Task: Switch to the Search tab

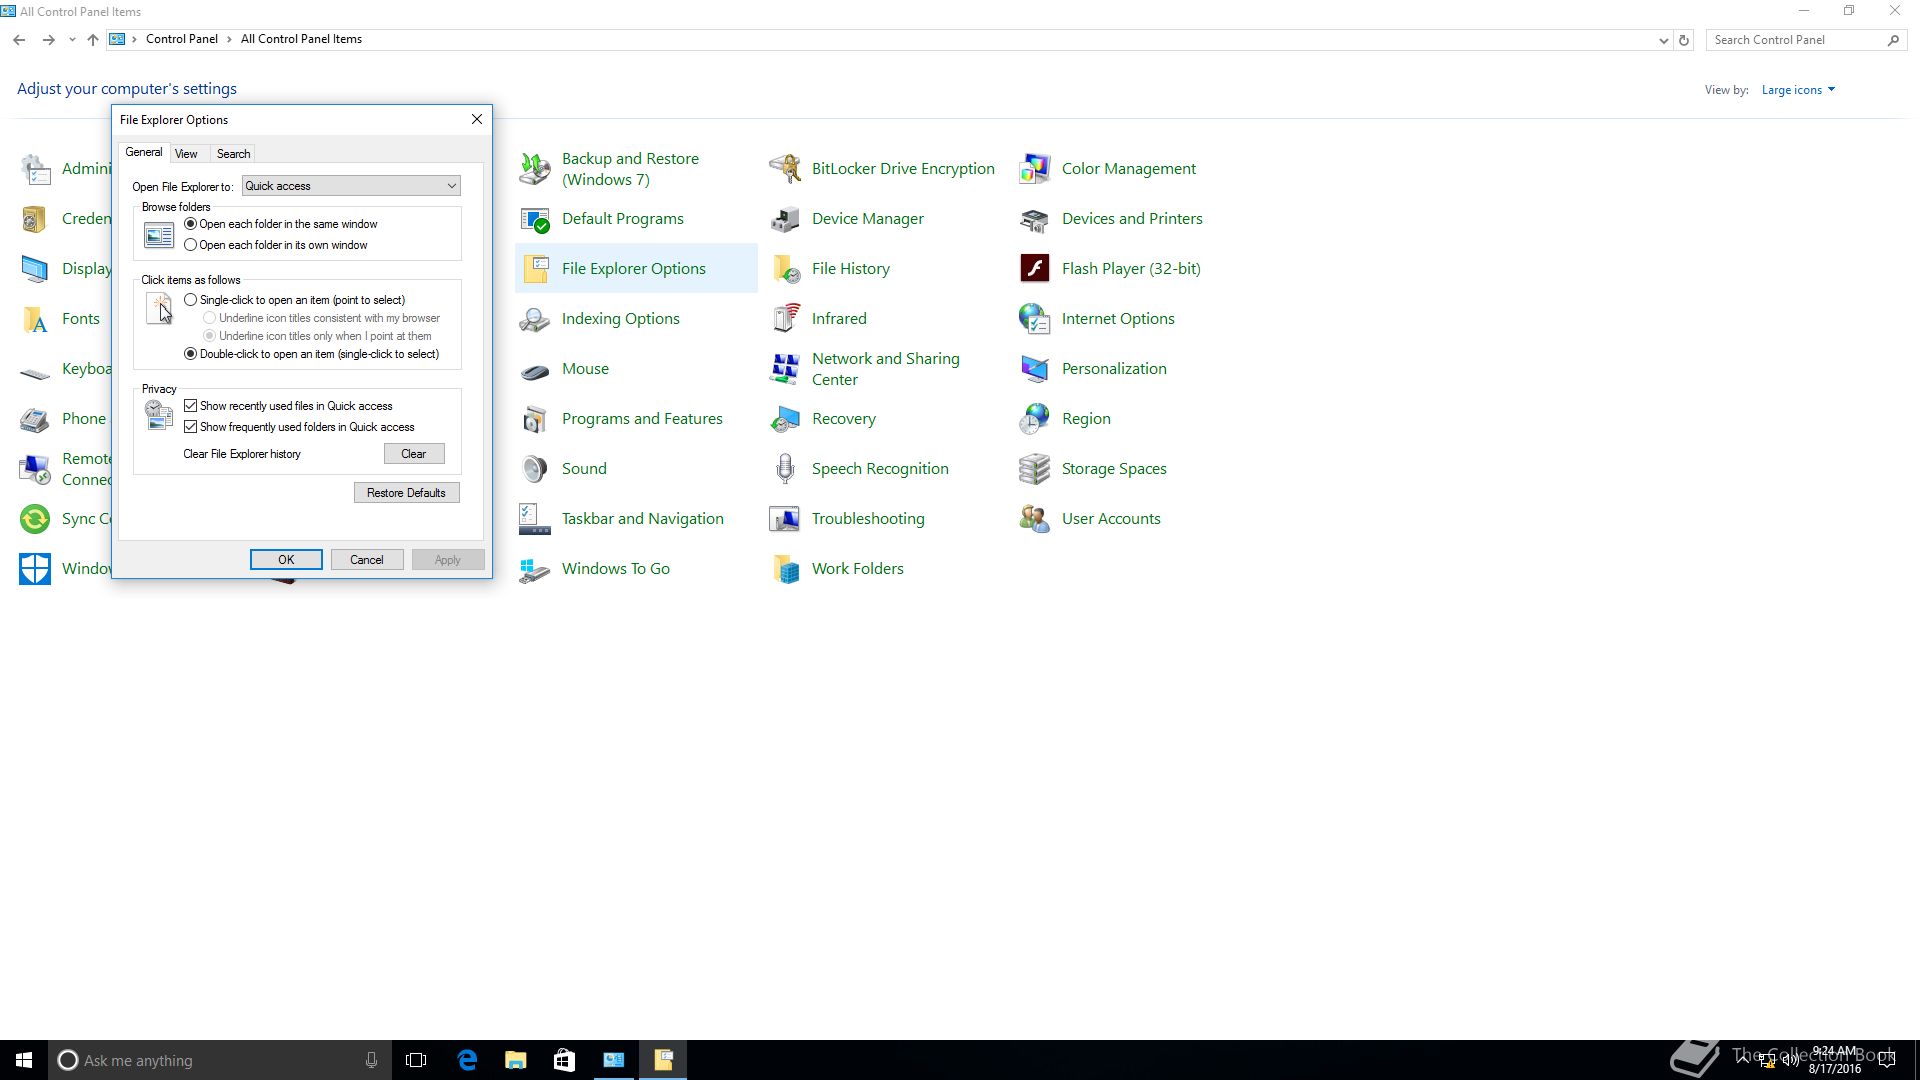Action: click(x=233, y=154)
